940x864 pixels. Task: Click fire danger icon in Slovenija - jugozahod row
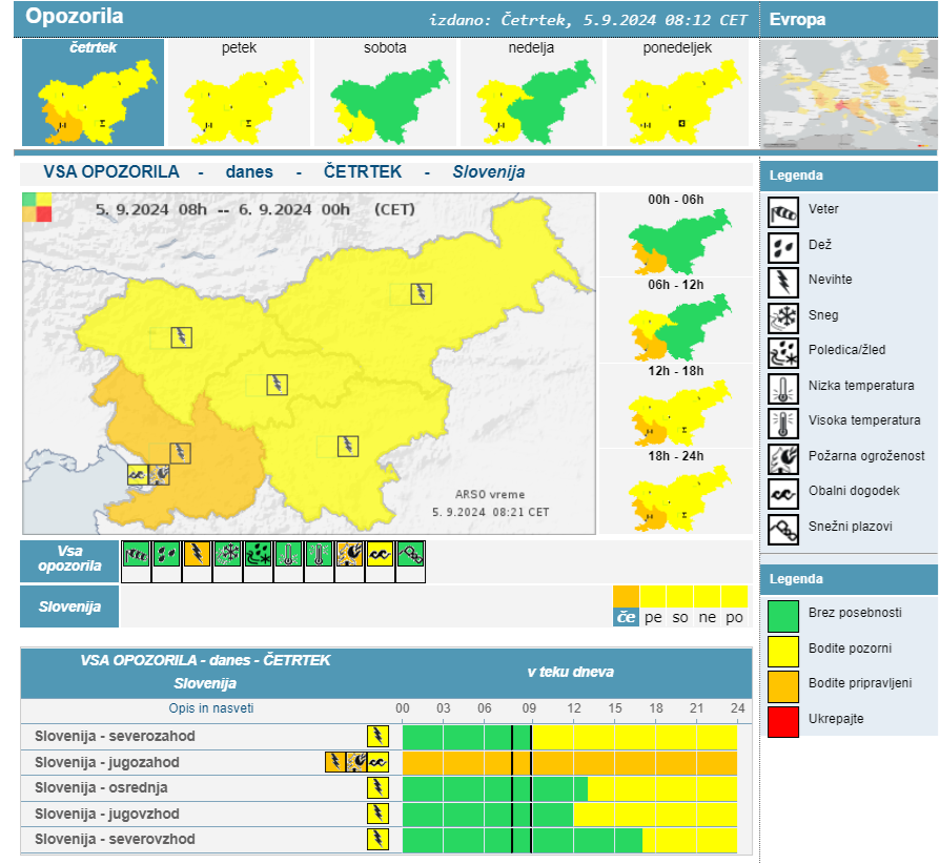357,762
